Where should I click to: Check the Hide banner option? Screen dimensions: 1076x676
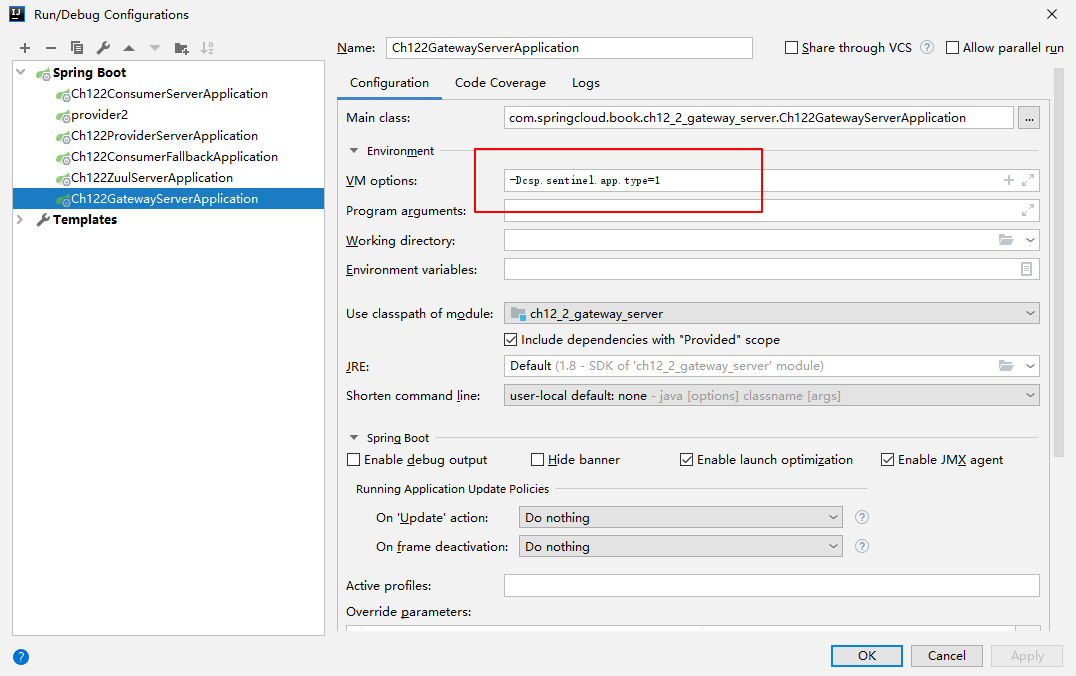pos(537,460)
